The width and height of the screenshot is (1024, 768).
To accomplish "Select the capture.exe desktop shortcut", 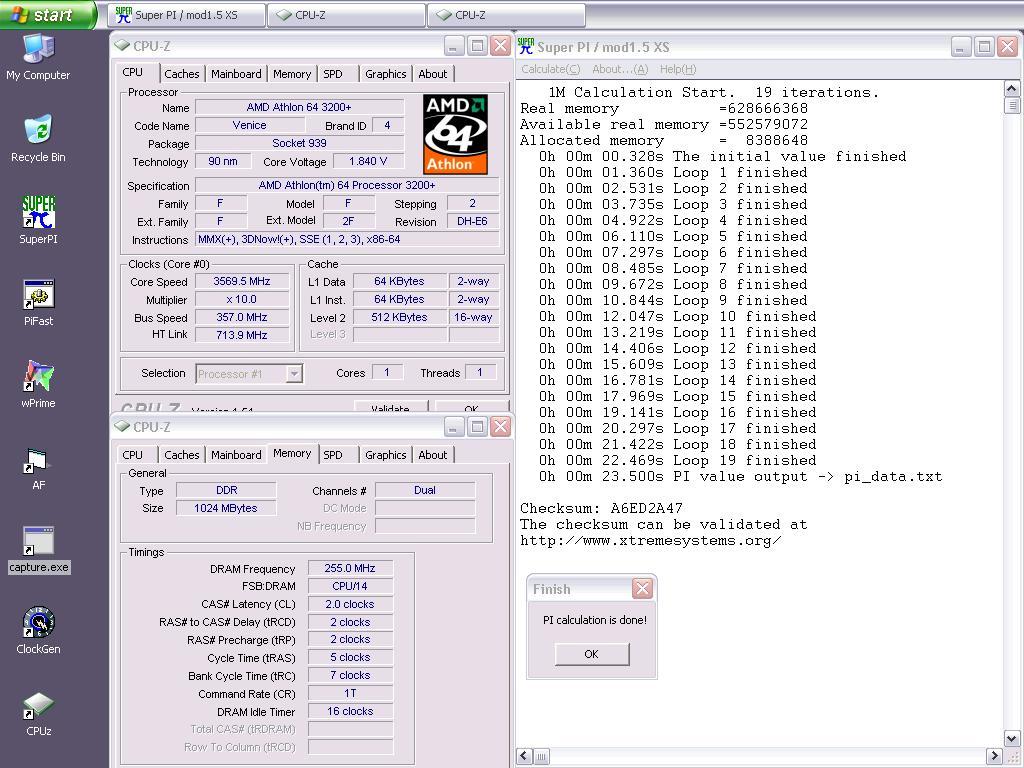I will tap(39, 550).
